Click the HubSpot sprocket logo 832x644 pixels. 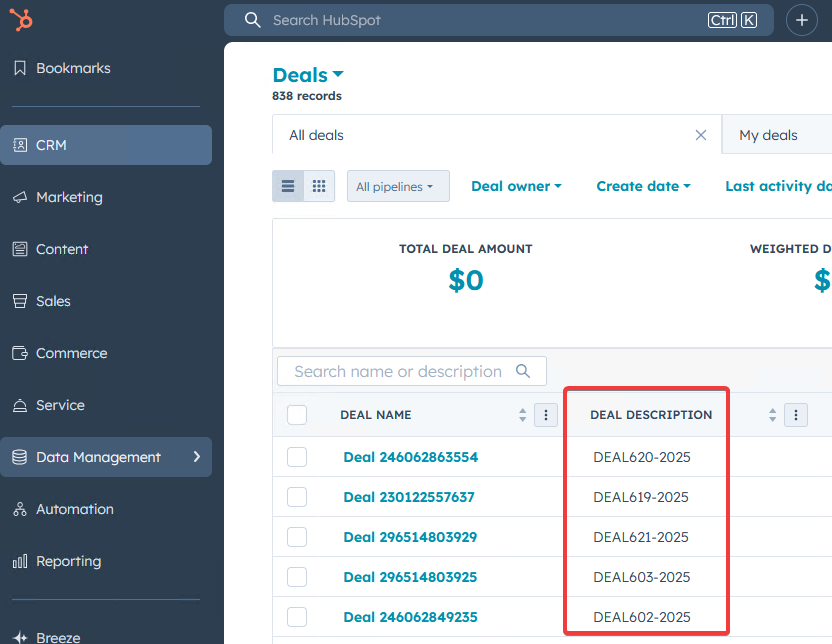tap(22, 20)
